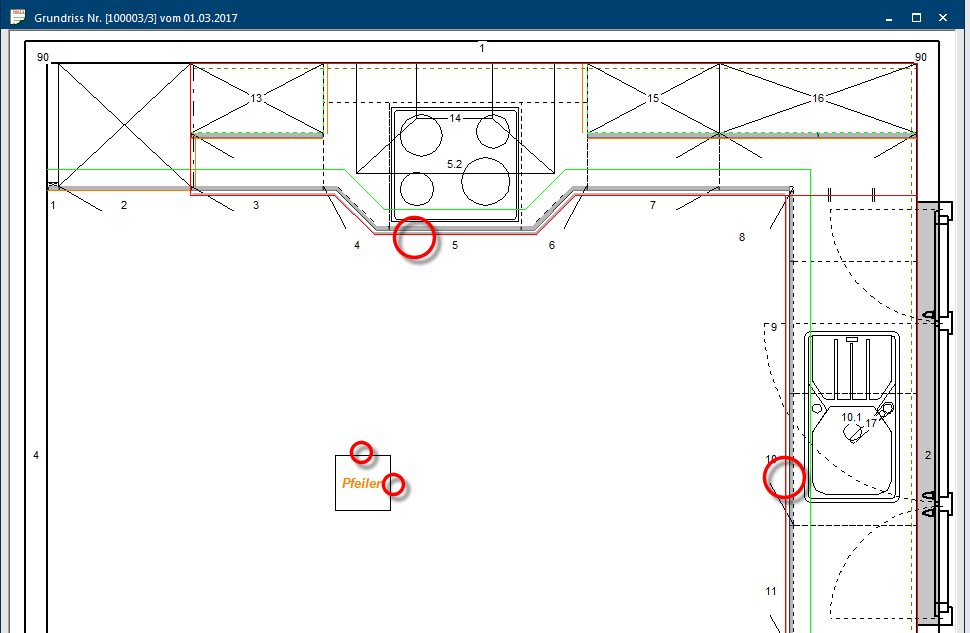Viewport: 970px width, 633px height.
Task: Click red circle marker left of sink
Action: 784,477
